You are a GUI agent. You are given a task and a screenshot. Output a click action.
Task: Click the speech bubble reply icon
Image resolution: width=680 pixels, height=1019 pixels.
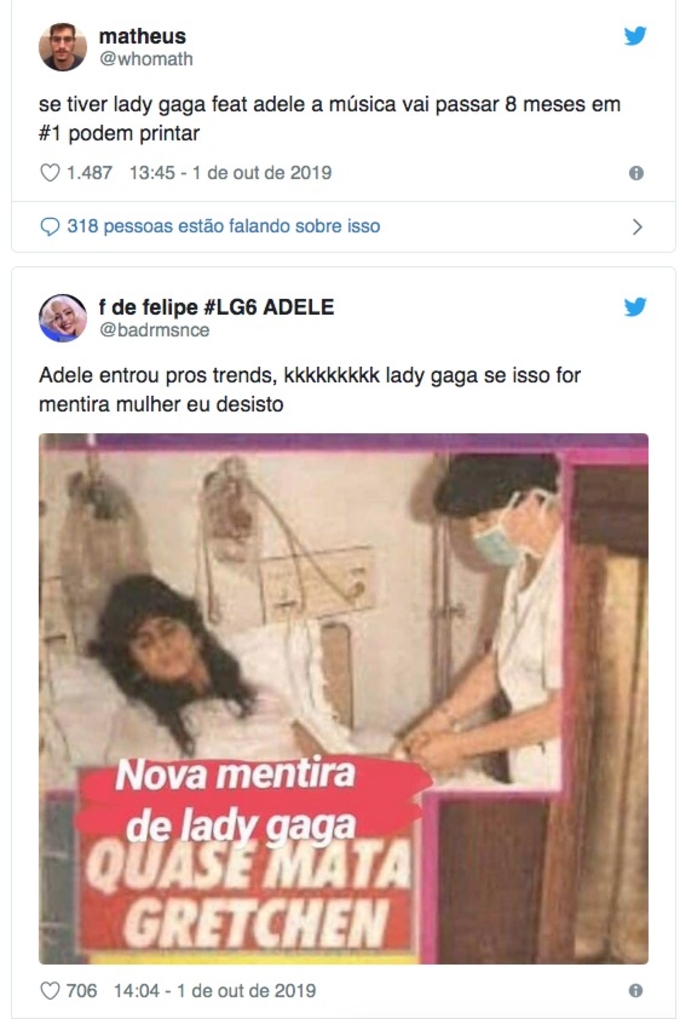[x=49, y=226]
